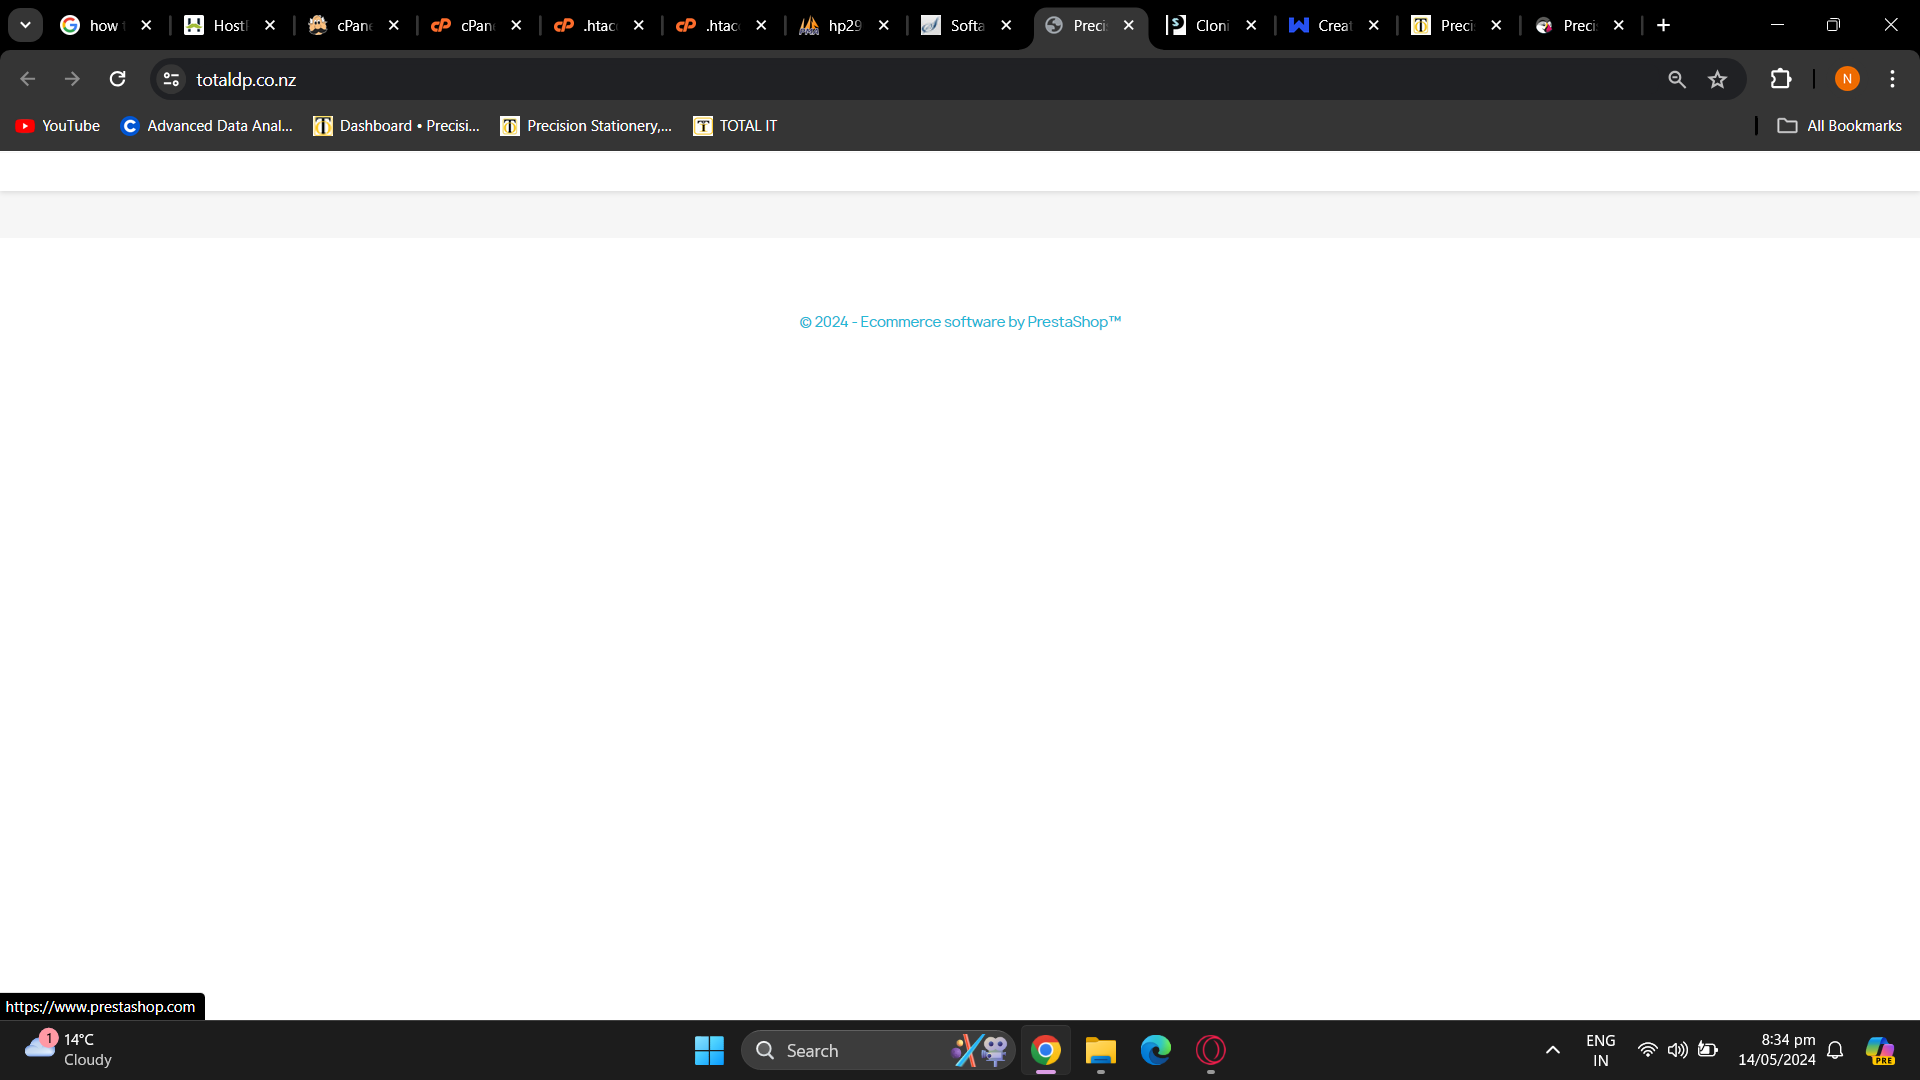Image resolution: width=1920 pixels, height=1080 pixels.
Task: Expand the tab search dropdown arrow
Action: pos(25,25)
